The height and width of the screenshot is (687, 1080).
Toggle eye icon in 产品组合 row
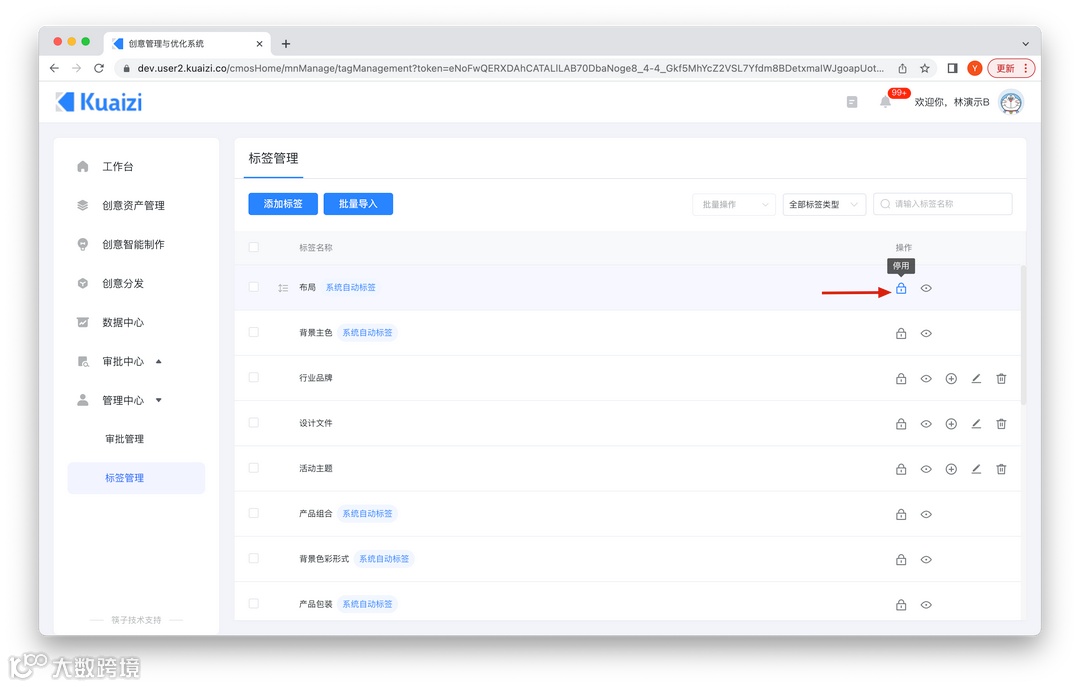coord(926,514)
